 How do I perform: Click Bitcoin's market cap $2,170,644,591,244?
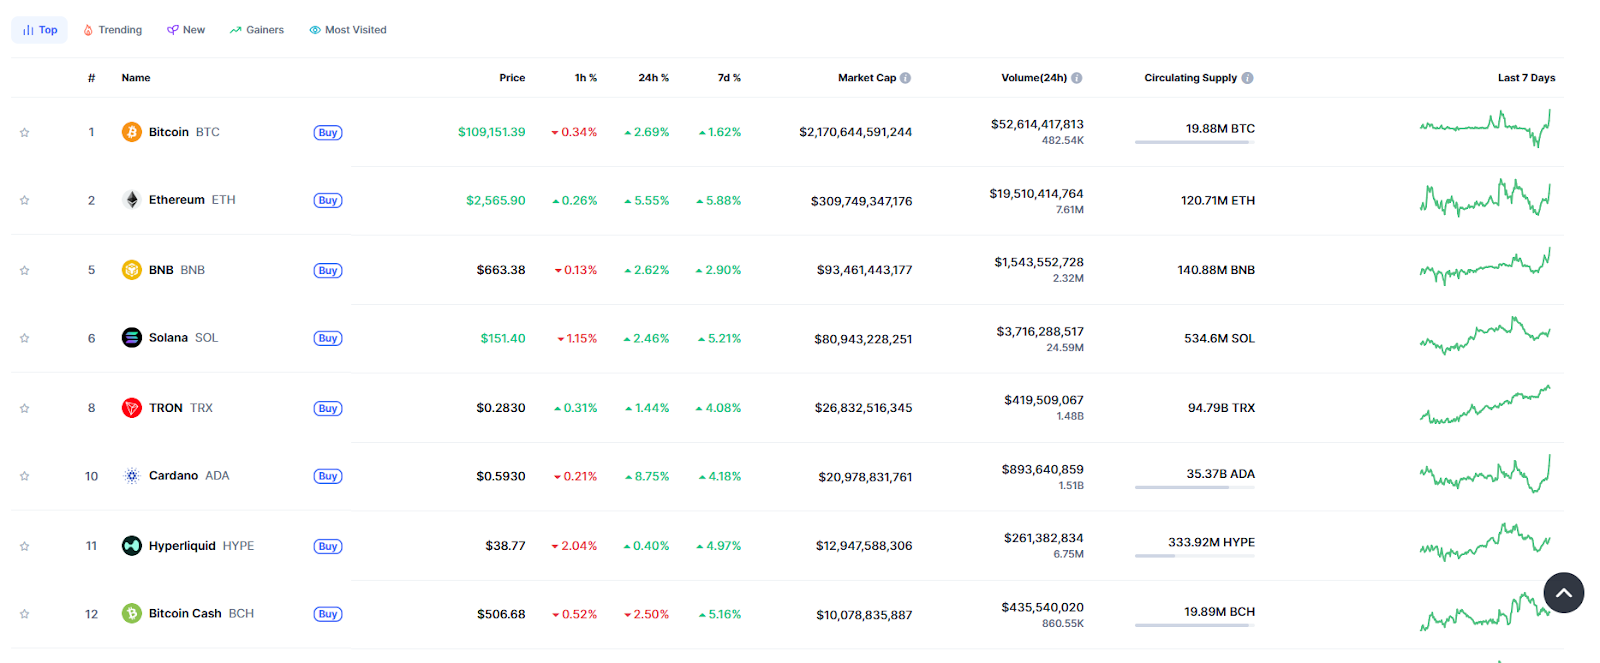856,132
